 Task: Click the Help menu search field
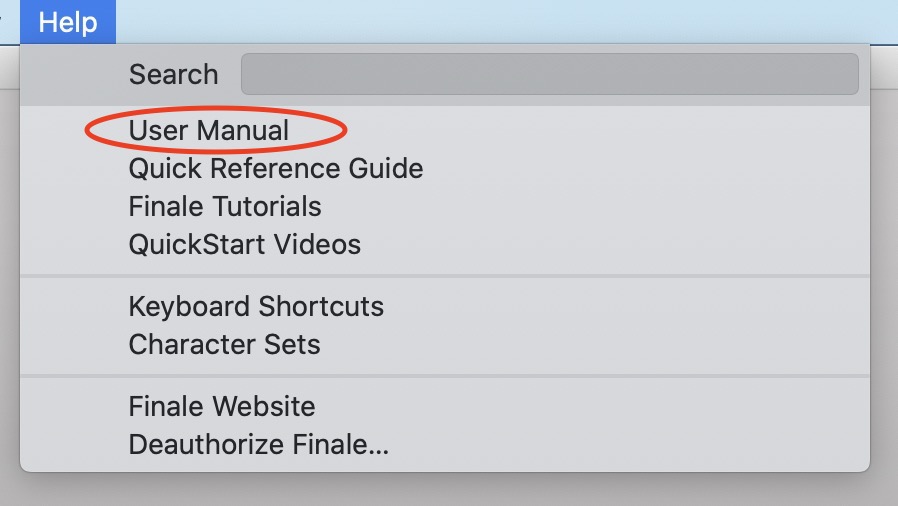click(x=549, y=75)
